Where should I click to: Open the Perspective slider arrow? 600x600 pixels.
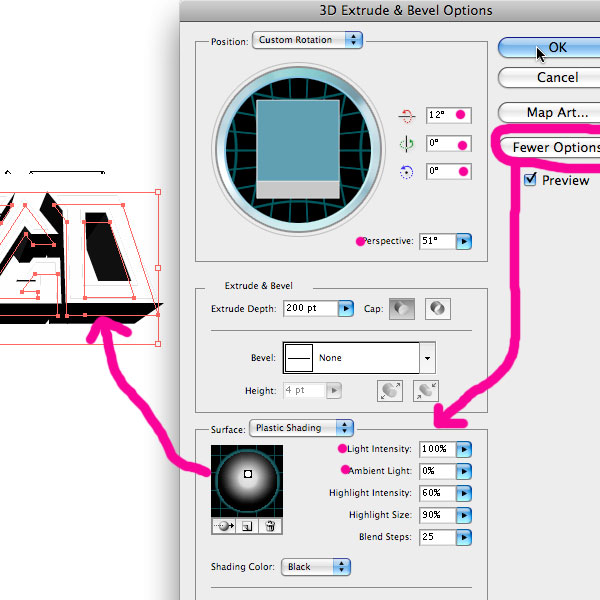coord(464,241)
